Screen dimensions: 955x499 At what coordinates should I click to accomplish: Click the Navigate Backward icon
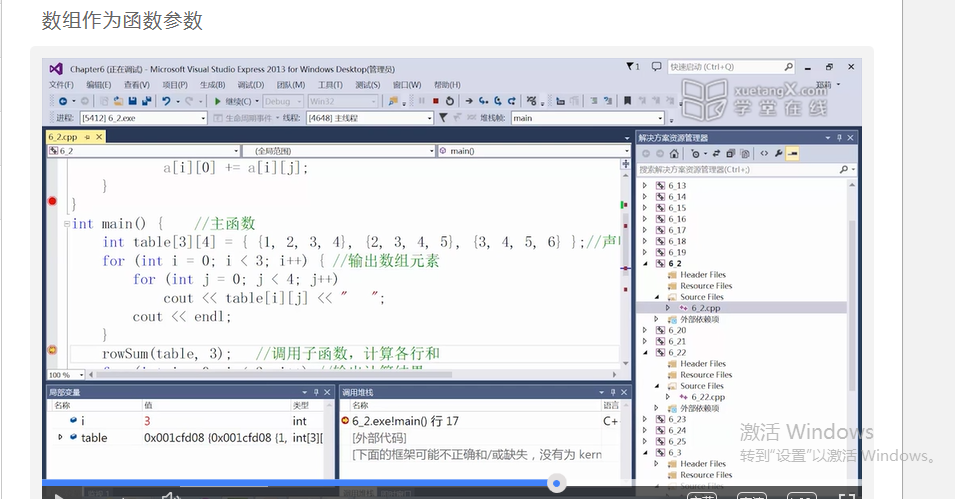63,101
